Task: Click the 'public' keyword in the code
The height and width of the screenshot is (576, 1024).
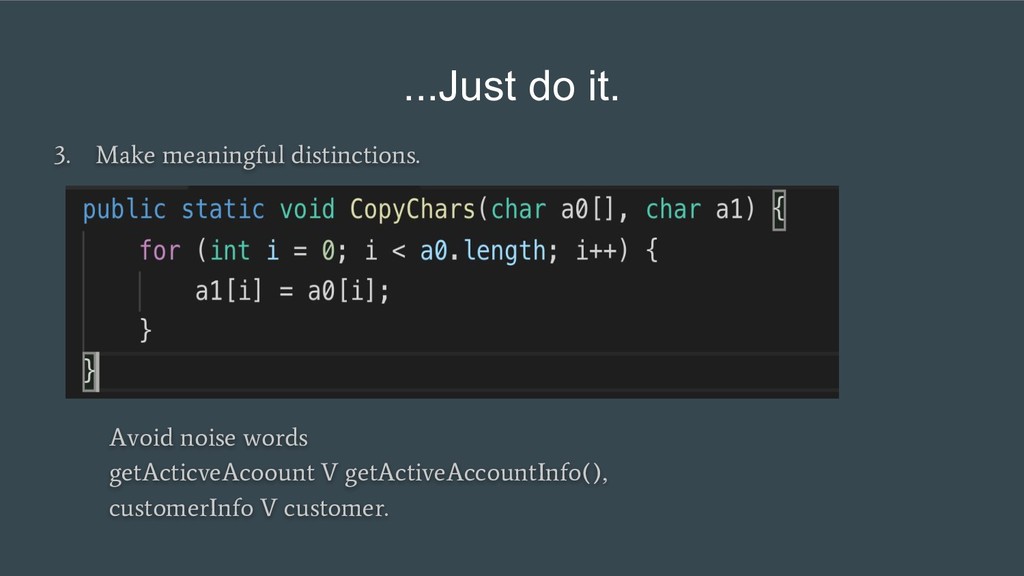Action: (124, 210)
